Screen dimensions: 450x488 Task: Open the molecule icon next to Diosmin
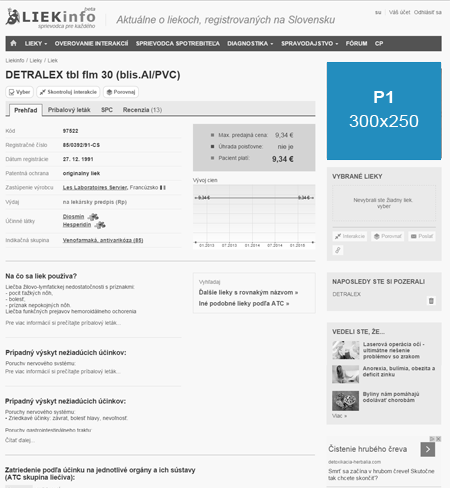pyautogui.click(x=93, y=217)
